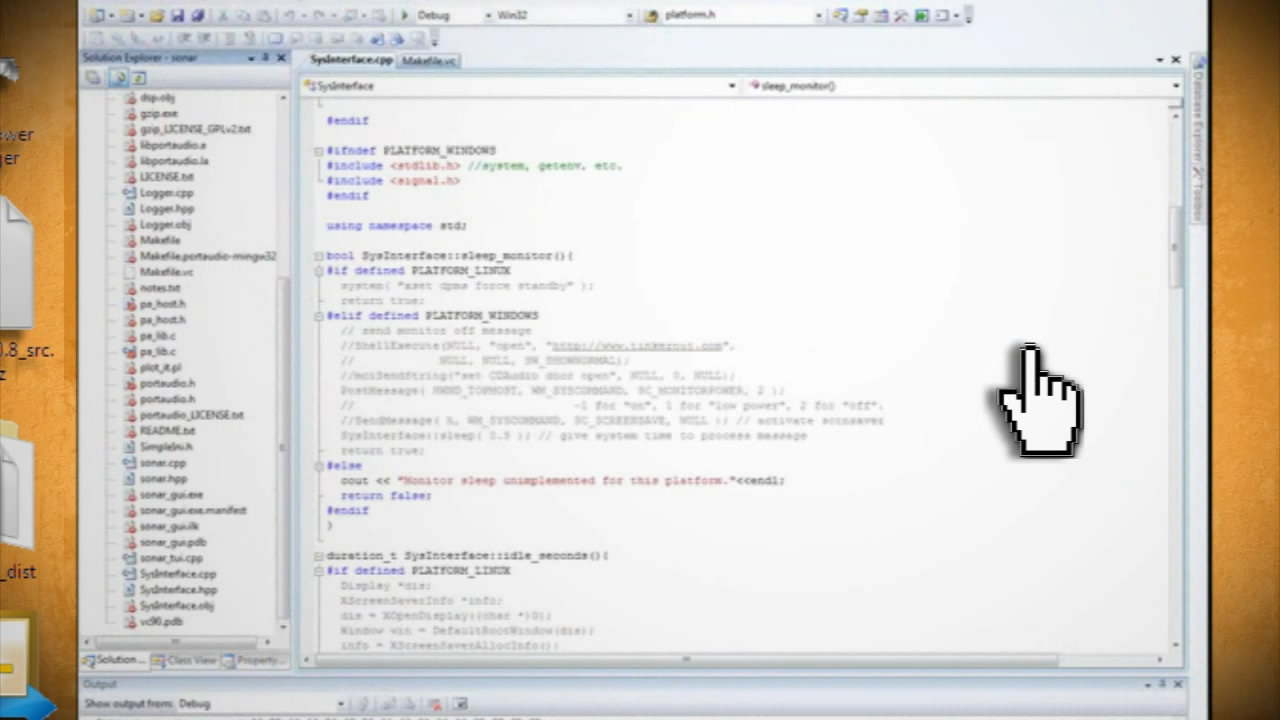
Task: Open the Database Explorer side tab
Action: click(x=1197, y=110)
